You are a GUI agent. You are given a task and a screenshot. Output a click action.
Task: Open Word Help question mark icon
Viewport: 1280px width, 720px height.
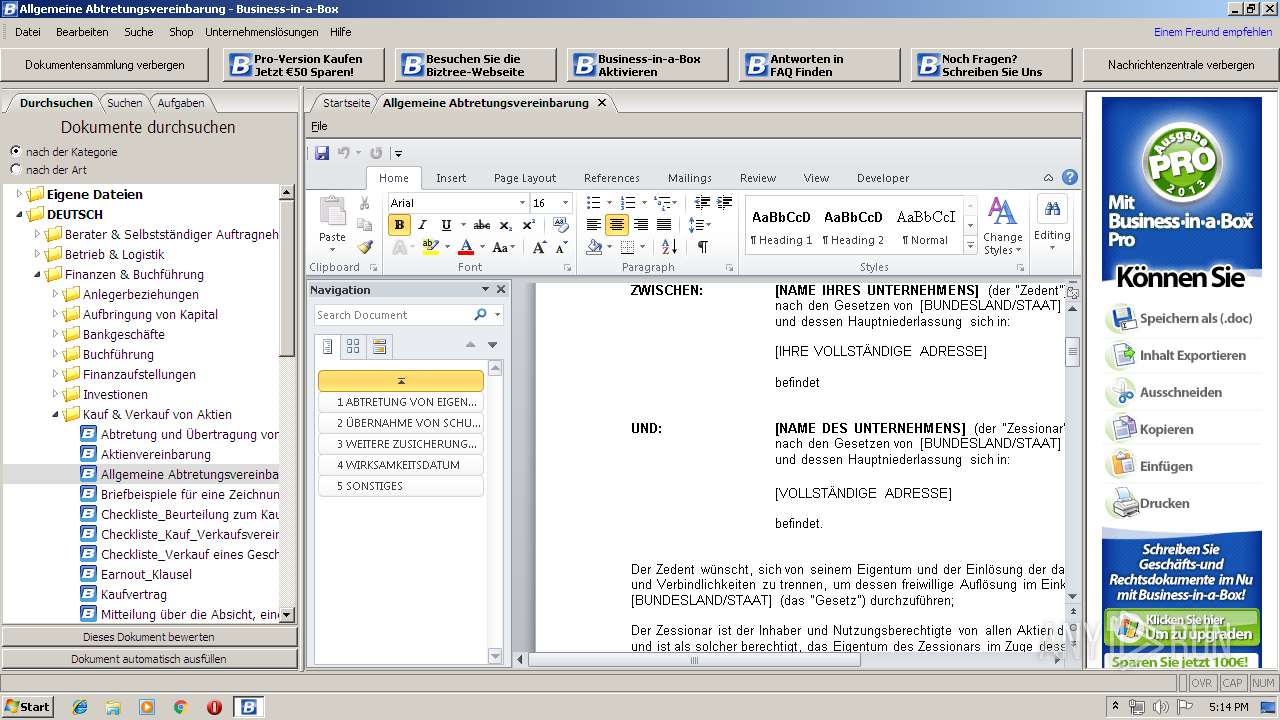click(1070, 178)
